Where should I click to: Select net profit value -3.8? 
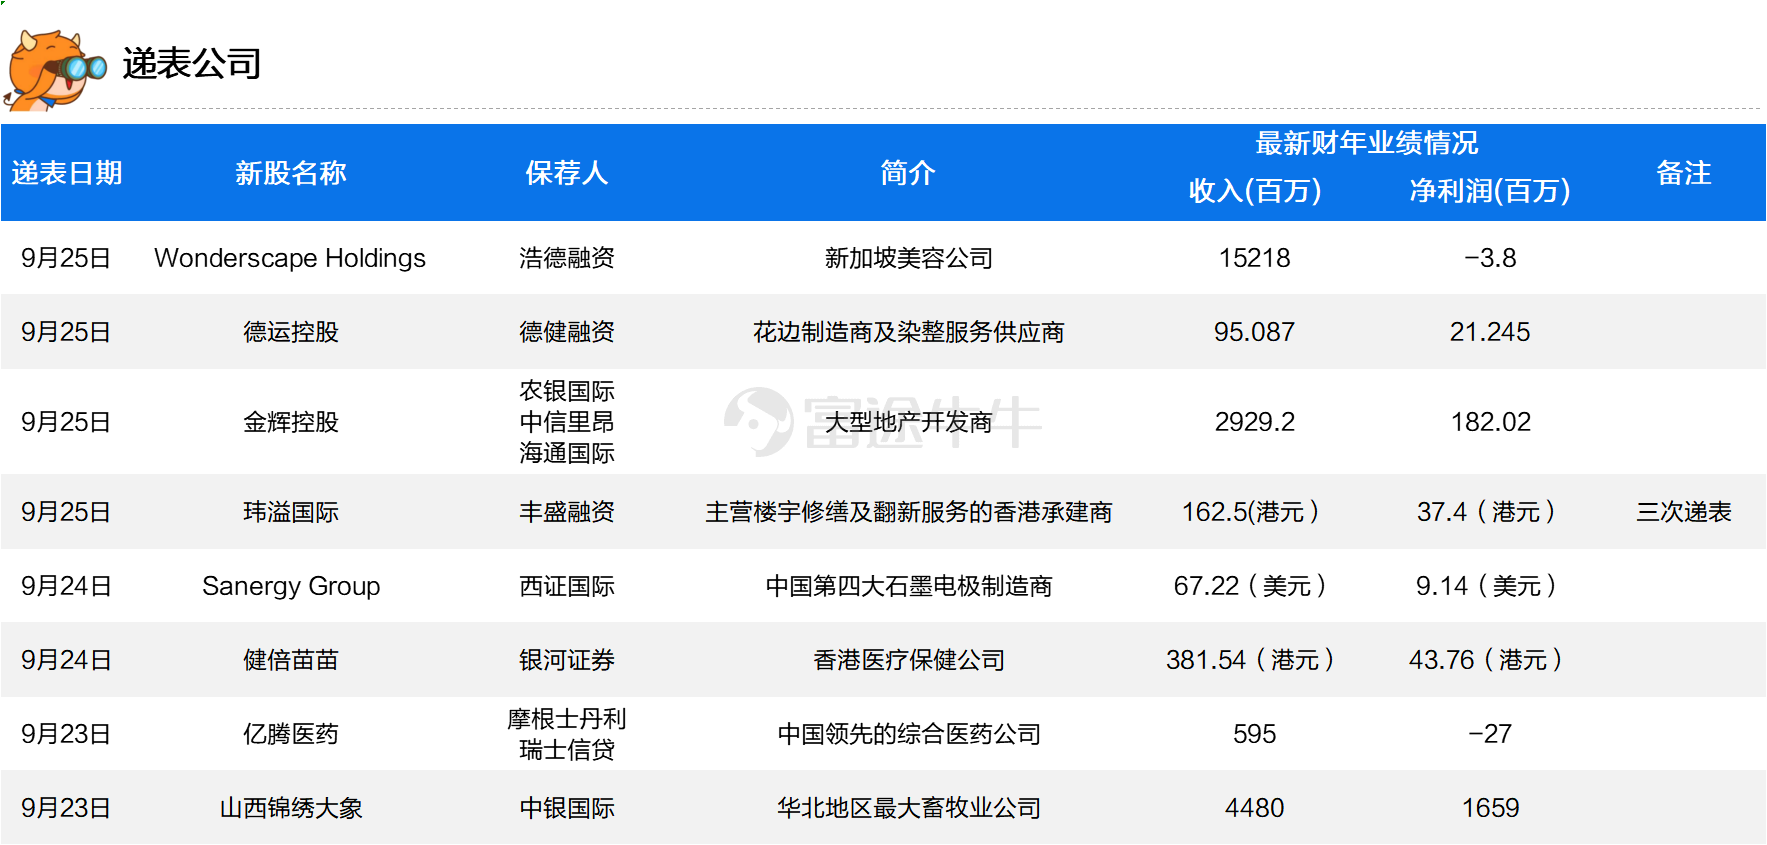[x=1490, y=258]
